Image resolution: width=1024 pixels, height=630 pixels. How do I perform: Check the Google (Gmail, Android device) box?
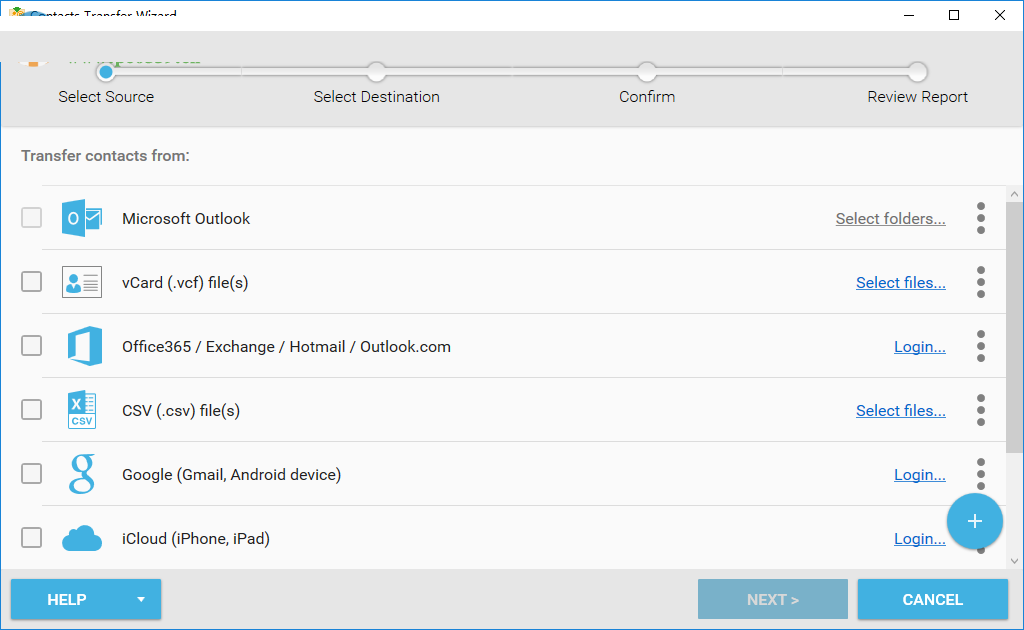click(32, 474)
